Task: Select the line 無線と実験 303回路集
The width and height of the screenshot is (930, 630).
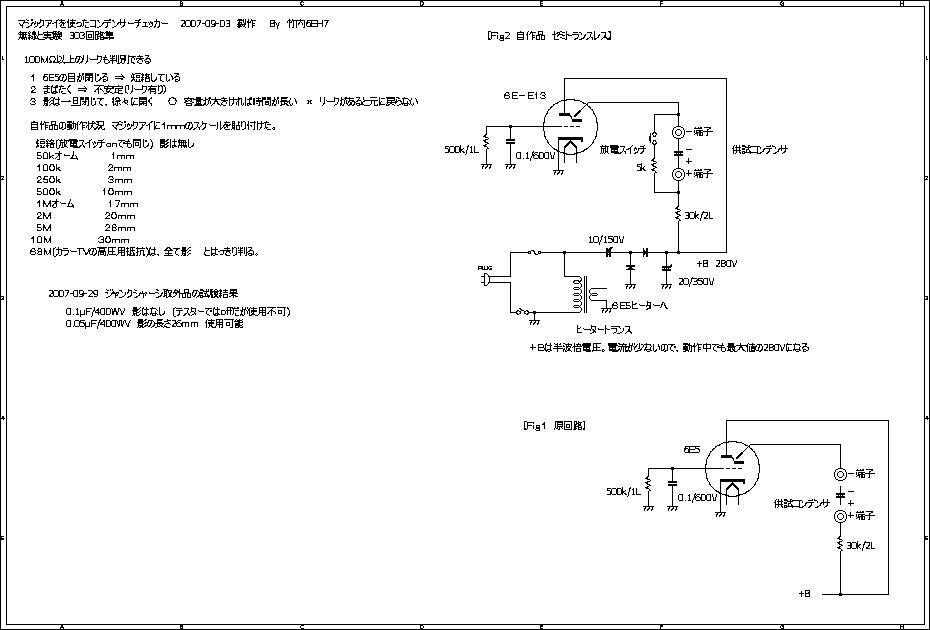Action: pyautogui.click(x=66, y=36)
